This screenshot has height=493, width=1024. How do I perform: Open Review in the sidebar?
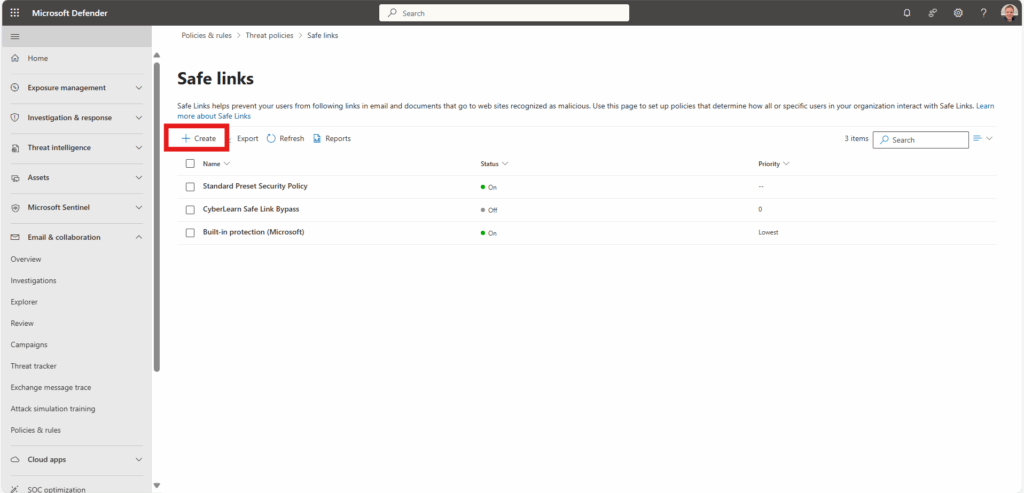tap(22, 323)
